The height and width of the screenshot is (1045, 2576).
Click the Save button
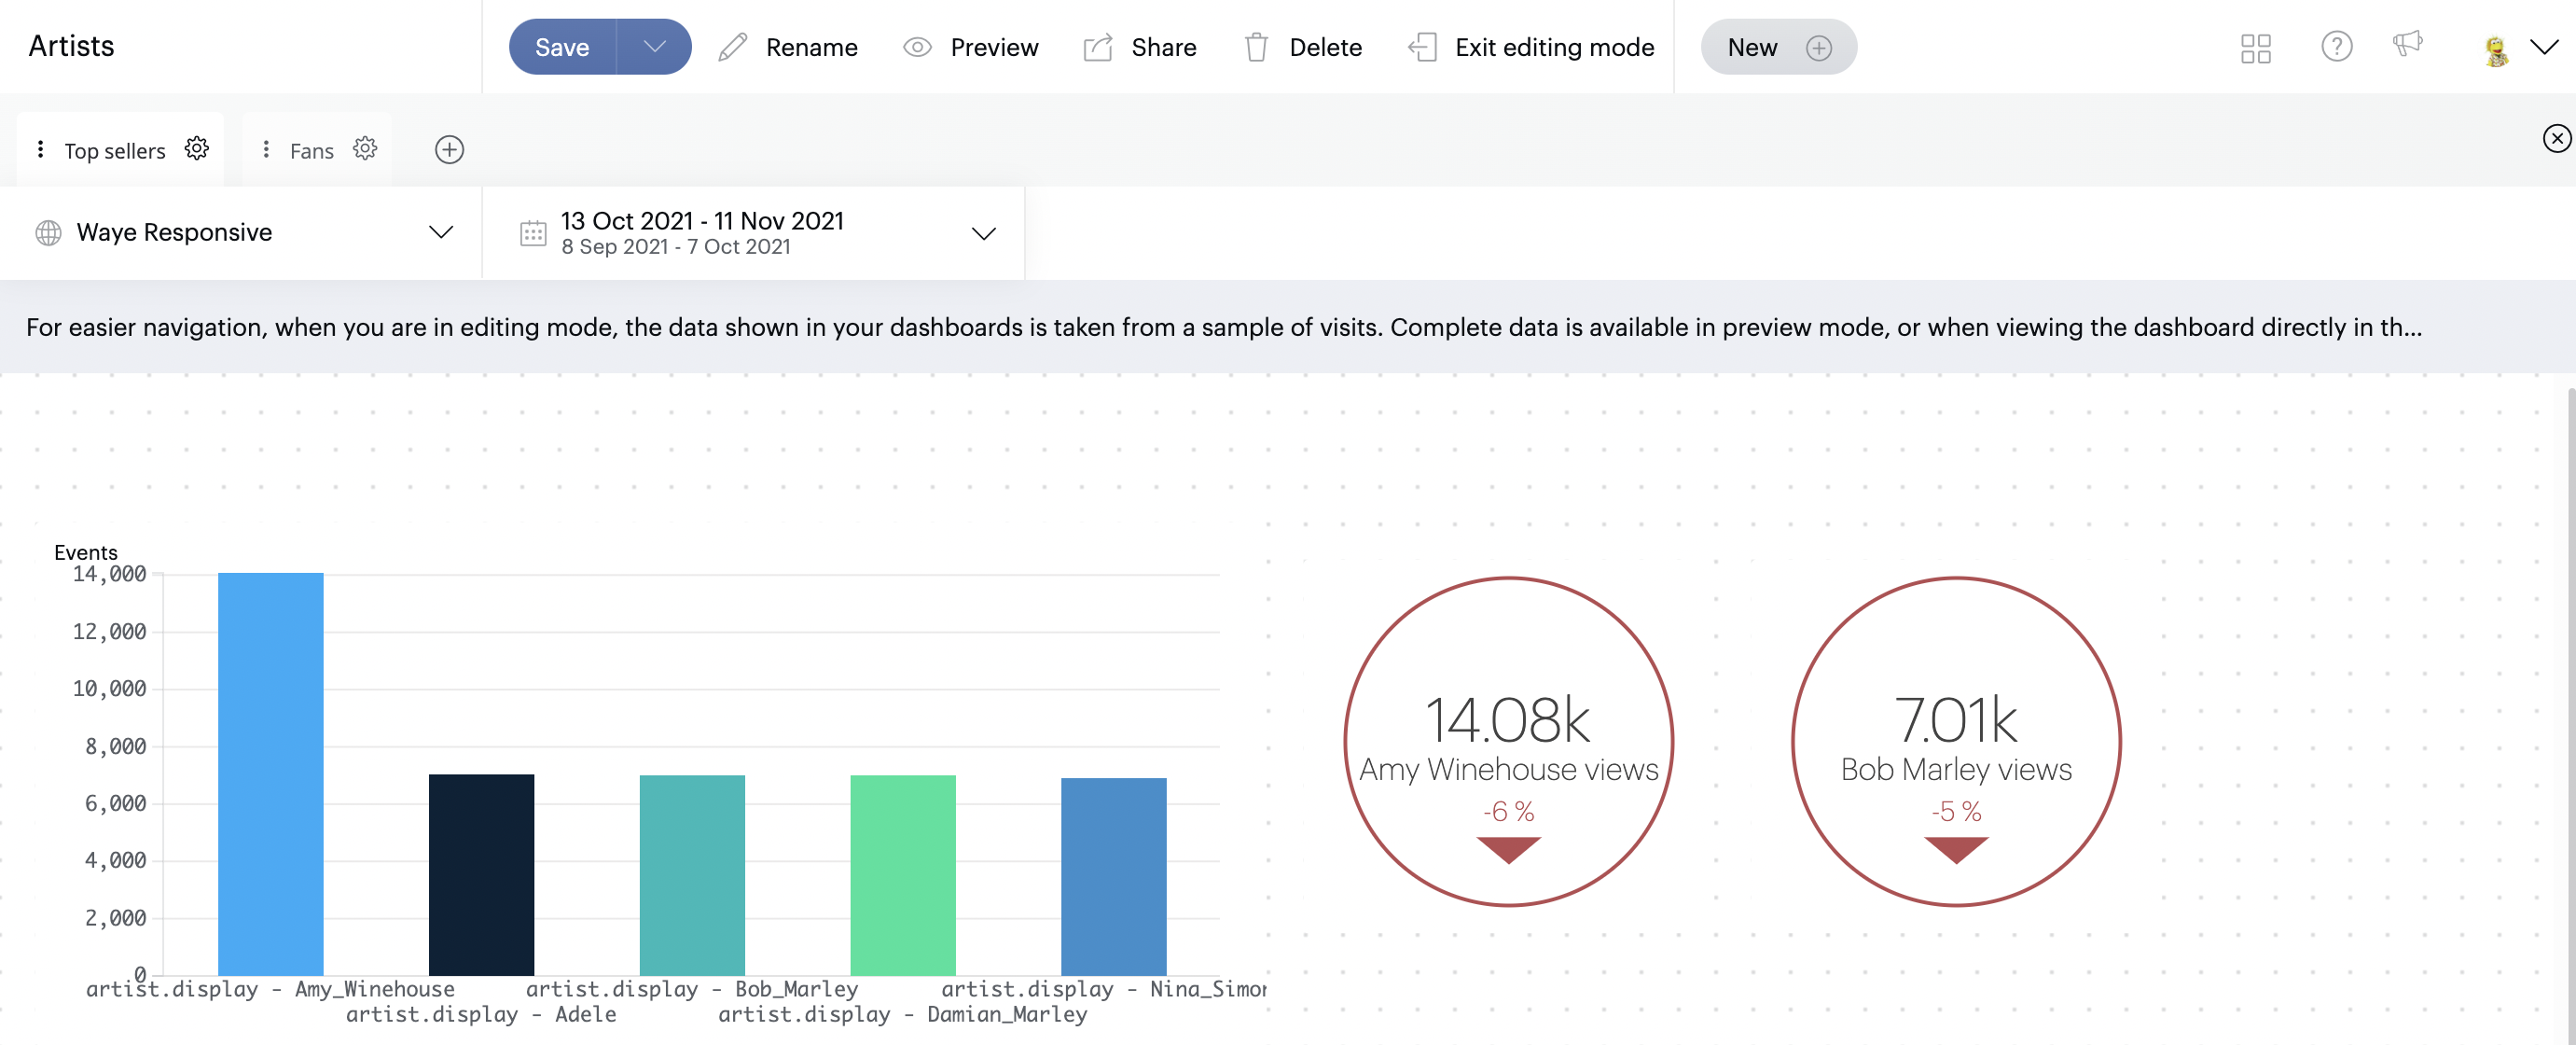tap(562, 47)
